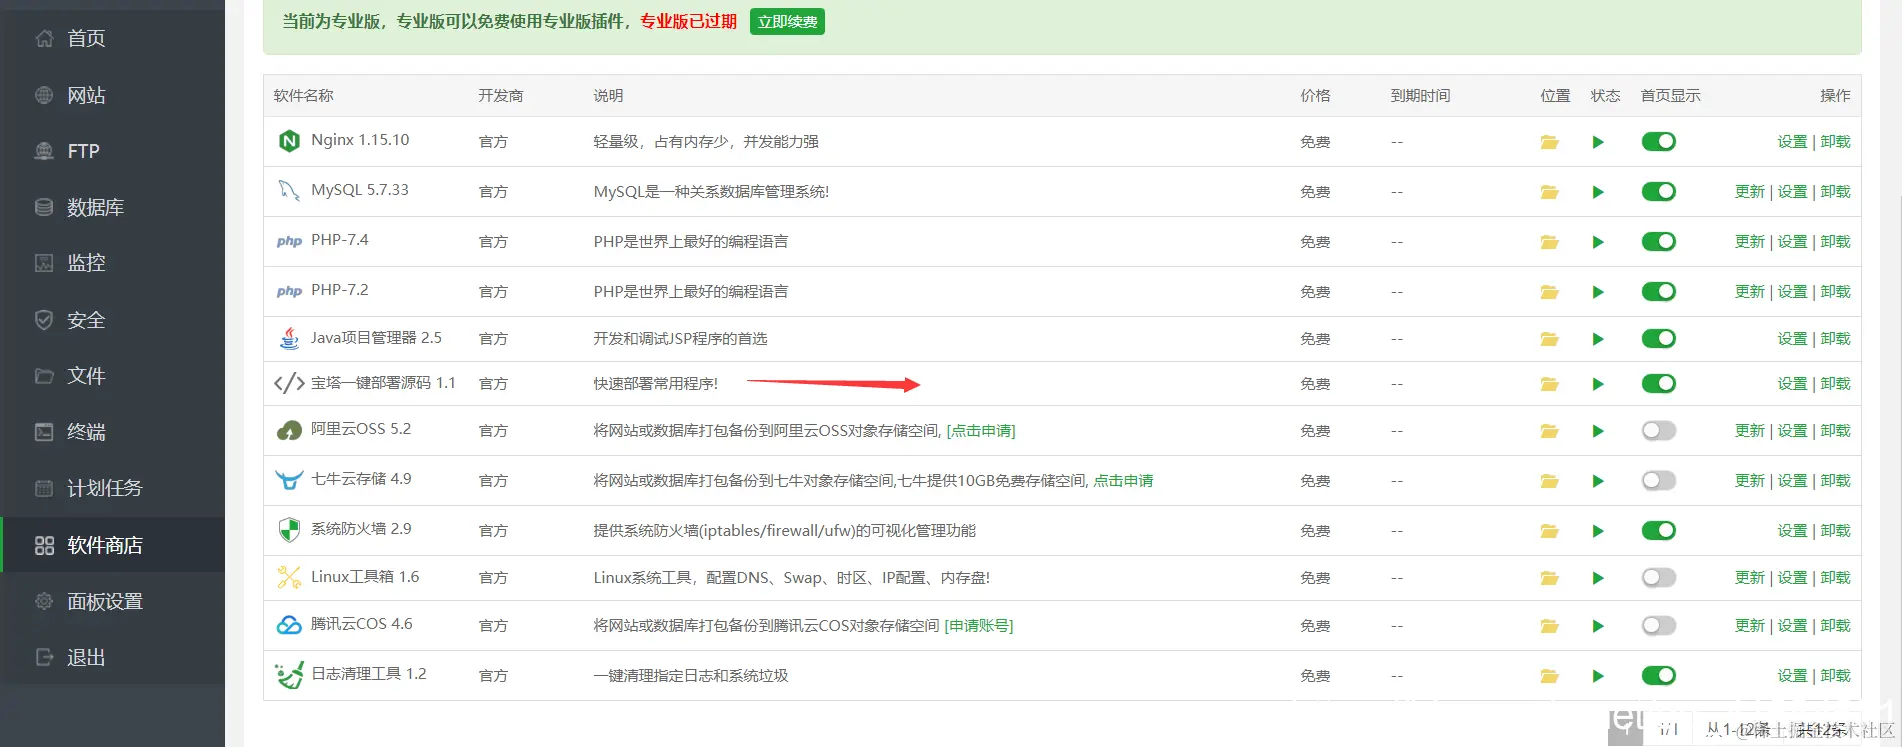The image size is (1902, 747).
Task: Open the 点击申请 link for 阿里云OSS
Action: [981, 431]
